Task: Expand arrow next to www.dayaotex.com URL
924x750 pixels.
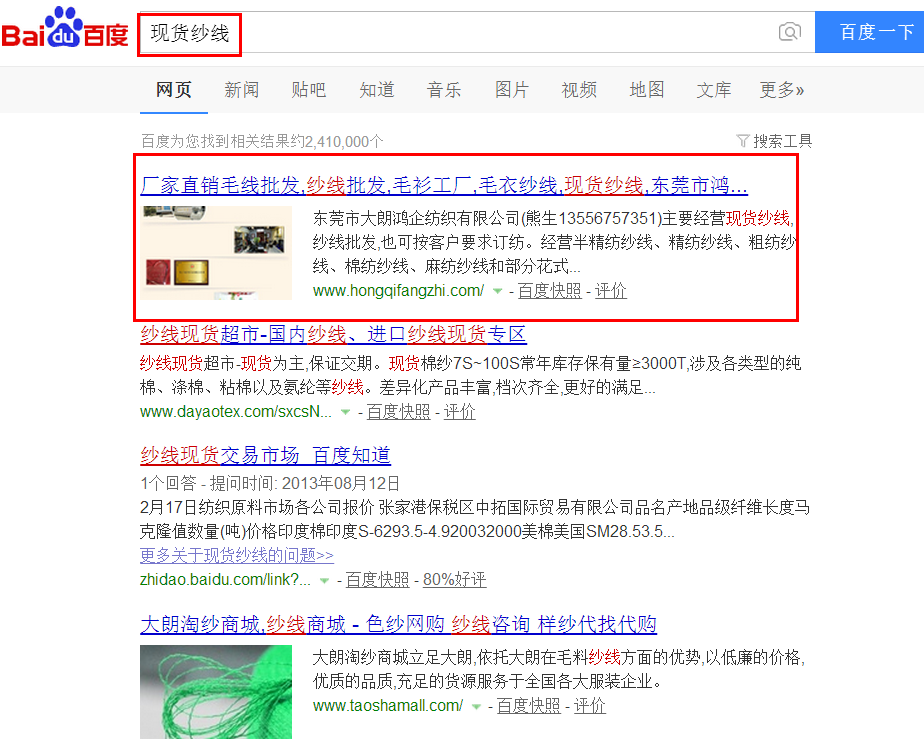Action: click(x=346, y=412)
